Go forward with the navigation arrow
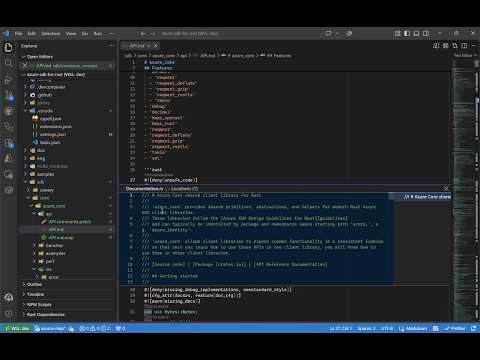Image resolution: width=480 pixels, height=360 pixels. click(153, 33)
